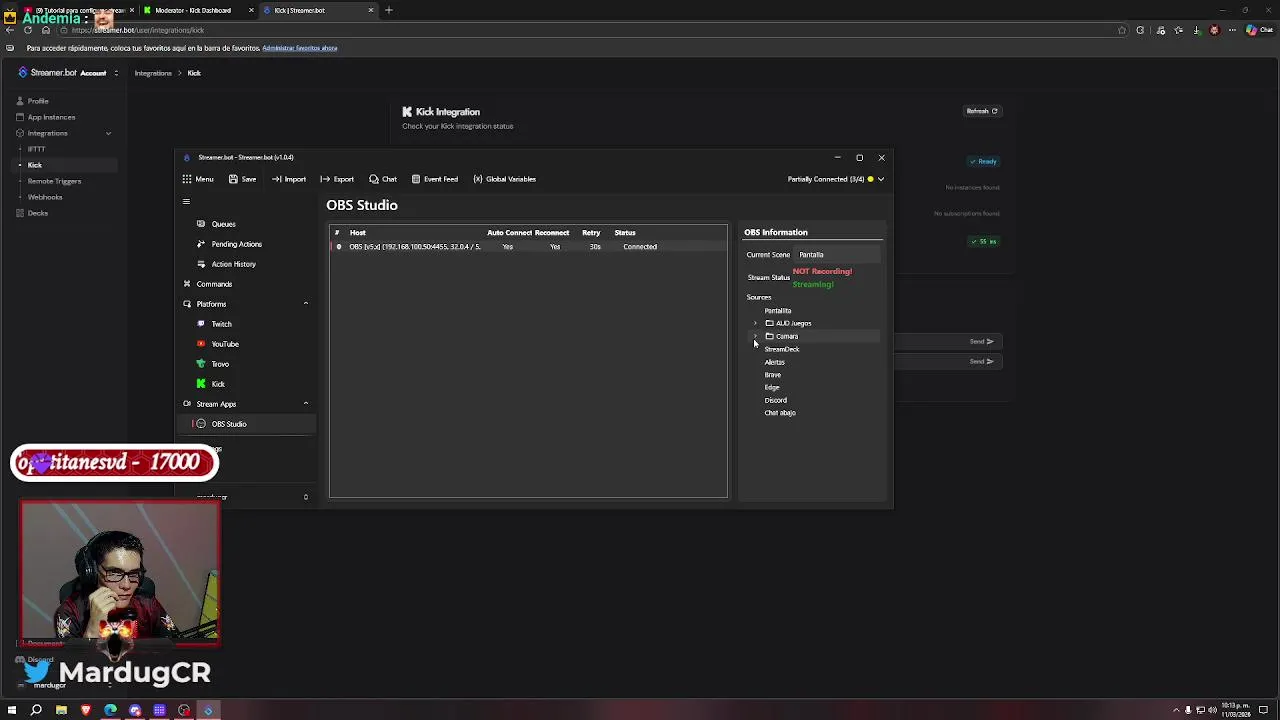Image resolution: width=1280 pixels, height=720 pixels.
Task: Select Action History in the sidebar
Action: [x=233, y=264]
